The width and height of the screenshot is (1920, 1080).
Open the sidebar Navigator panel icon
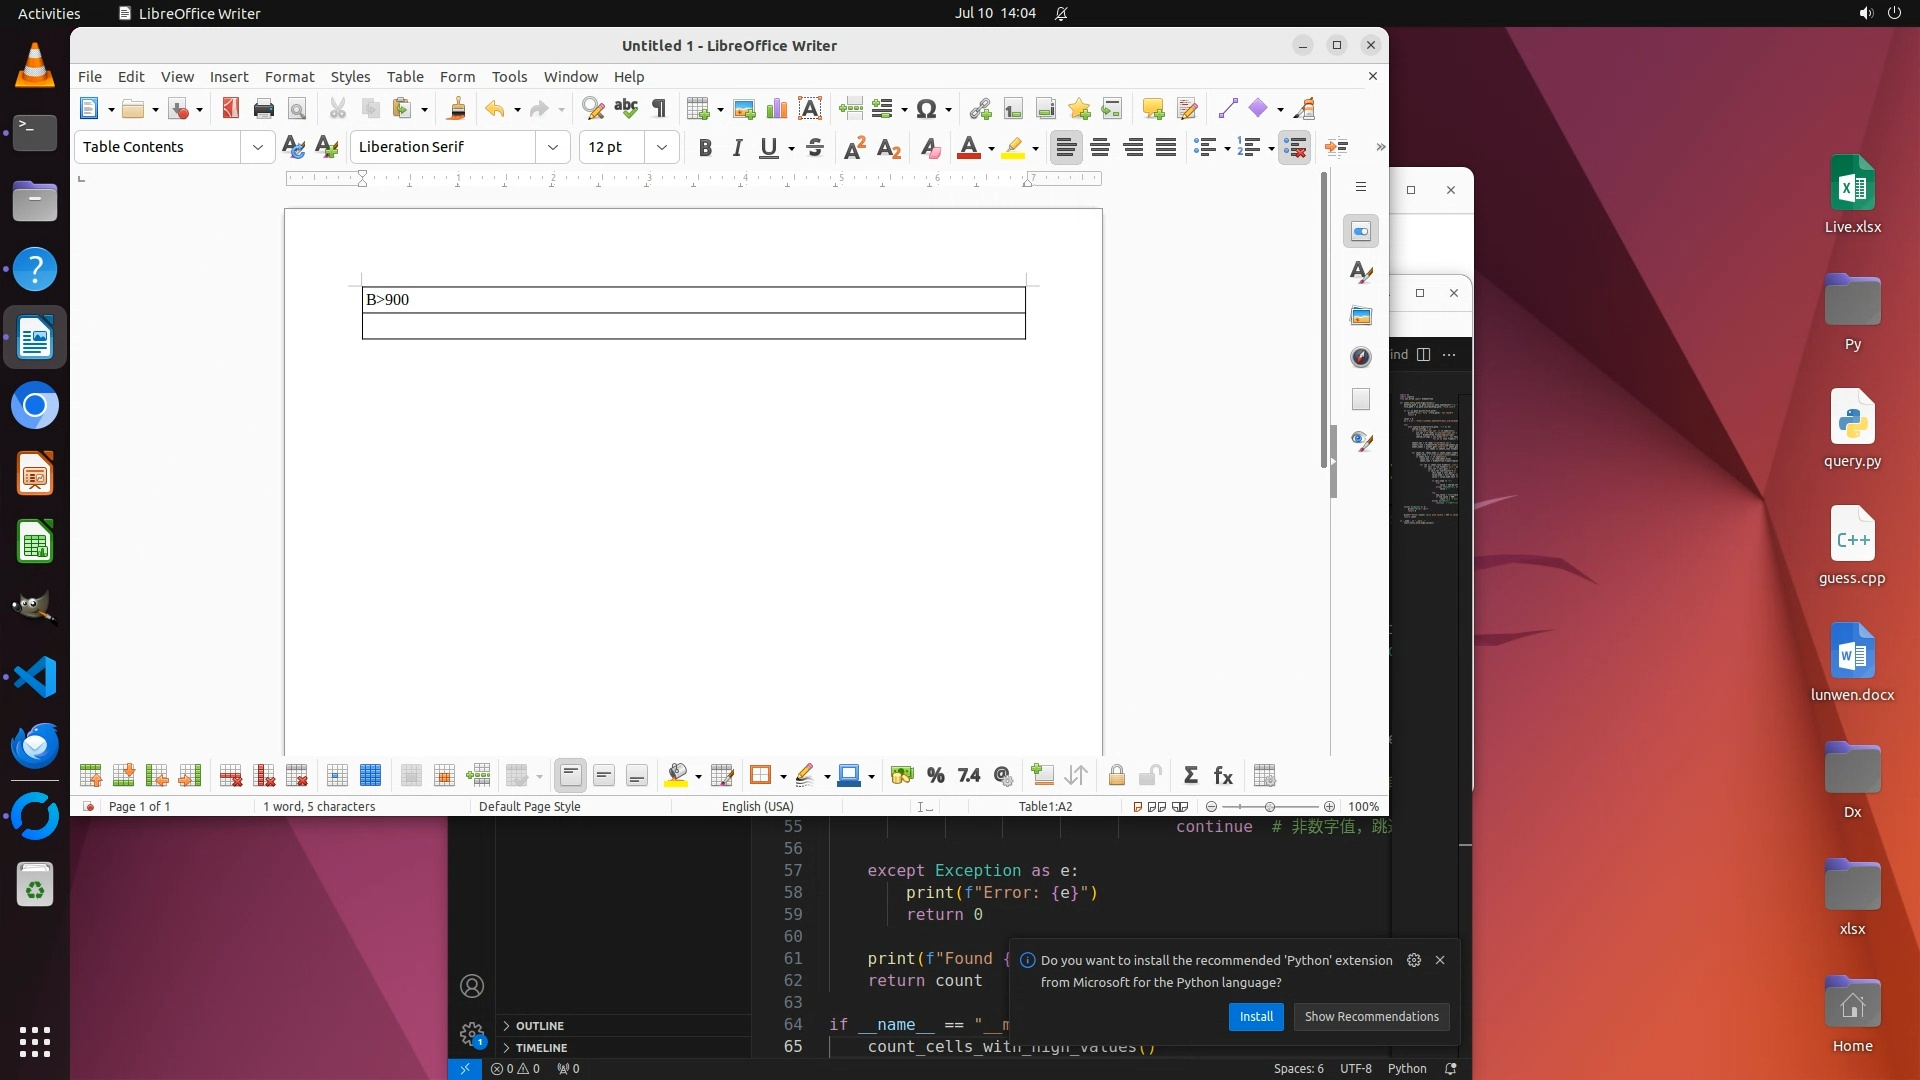tap(1361, 357)
